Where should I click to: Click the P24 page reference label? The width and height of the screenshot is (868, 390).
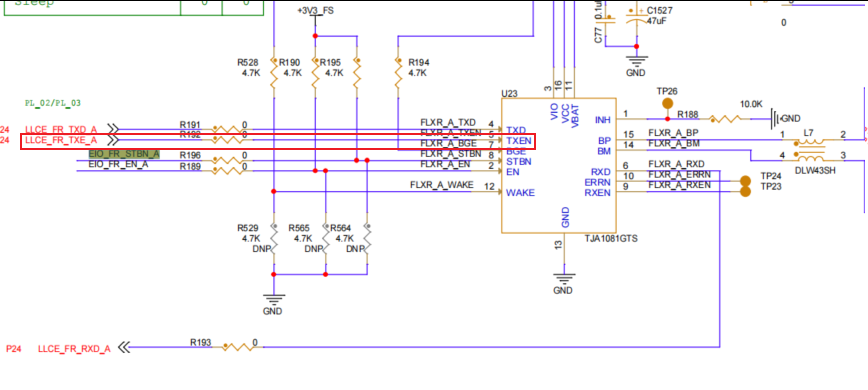click(x=13, y=349)
